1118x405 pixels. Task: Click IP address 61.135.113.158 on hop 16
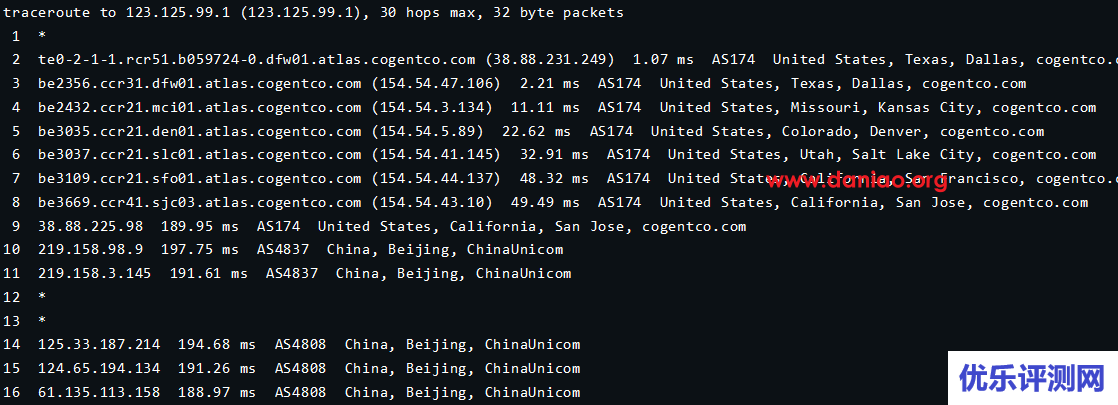pyautogui.click(x=99, y=393)
